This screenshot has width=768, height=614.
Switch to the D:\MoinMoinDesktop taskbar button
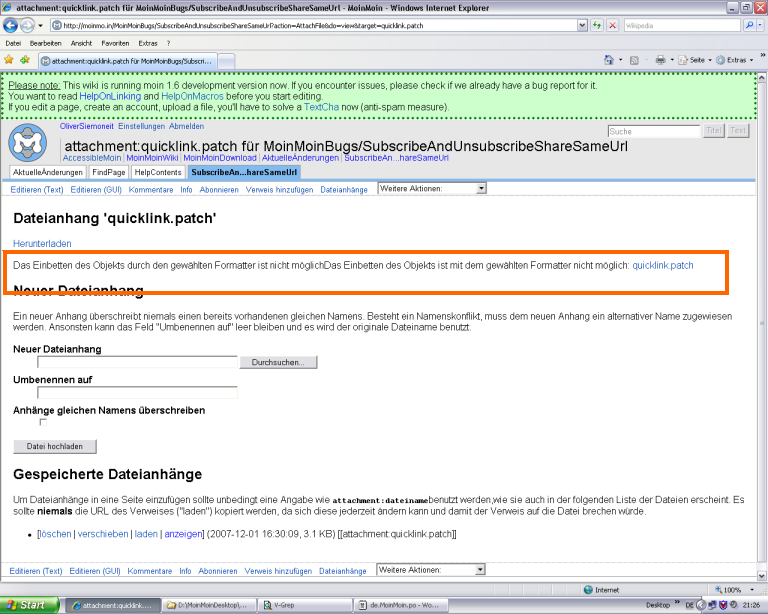pos(209,605)
